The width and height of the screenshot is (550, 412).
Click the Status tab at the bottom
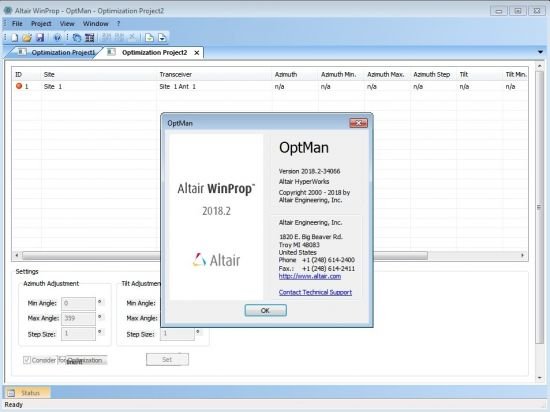coord(27,393)
